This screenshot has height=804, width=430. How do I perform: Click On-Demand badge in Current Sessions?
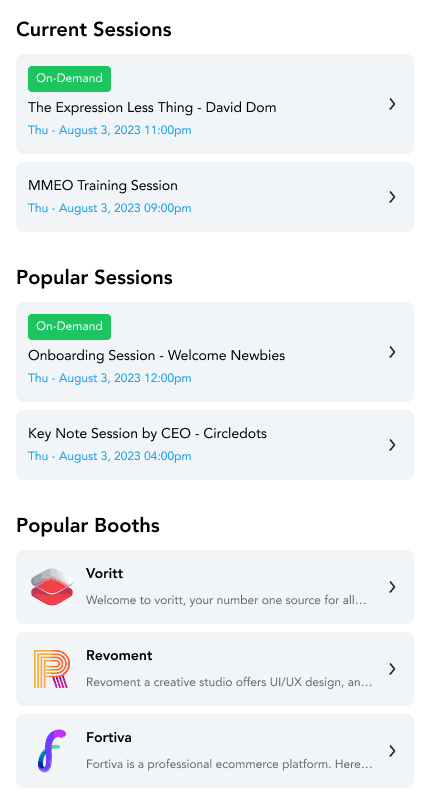pyautogui.click(x=69, y=78)
